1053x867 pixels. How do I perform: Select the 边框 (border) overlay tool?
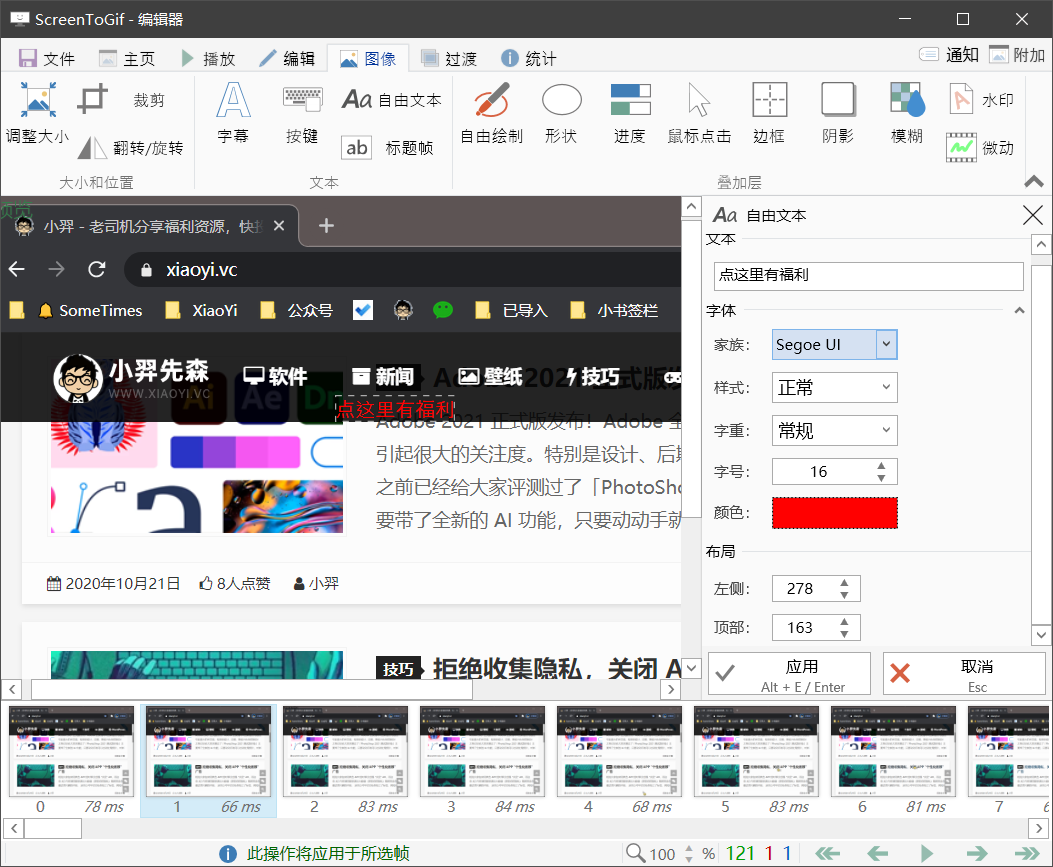(768, 110)
